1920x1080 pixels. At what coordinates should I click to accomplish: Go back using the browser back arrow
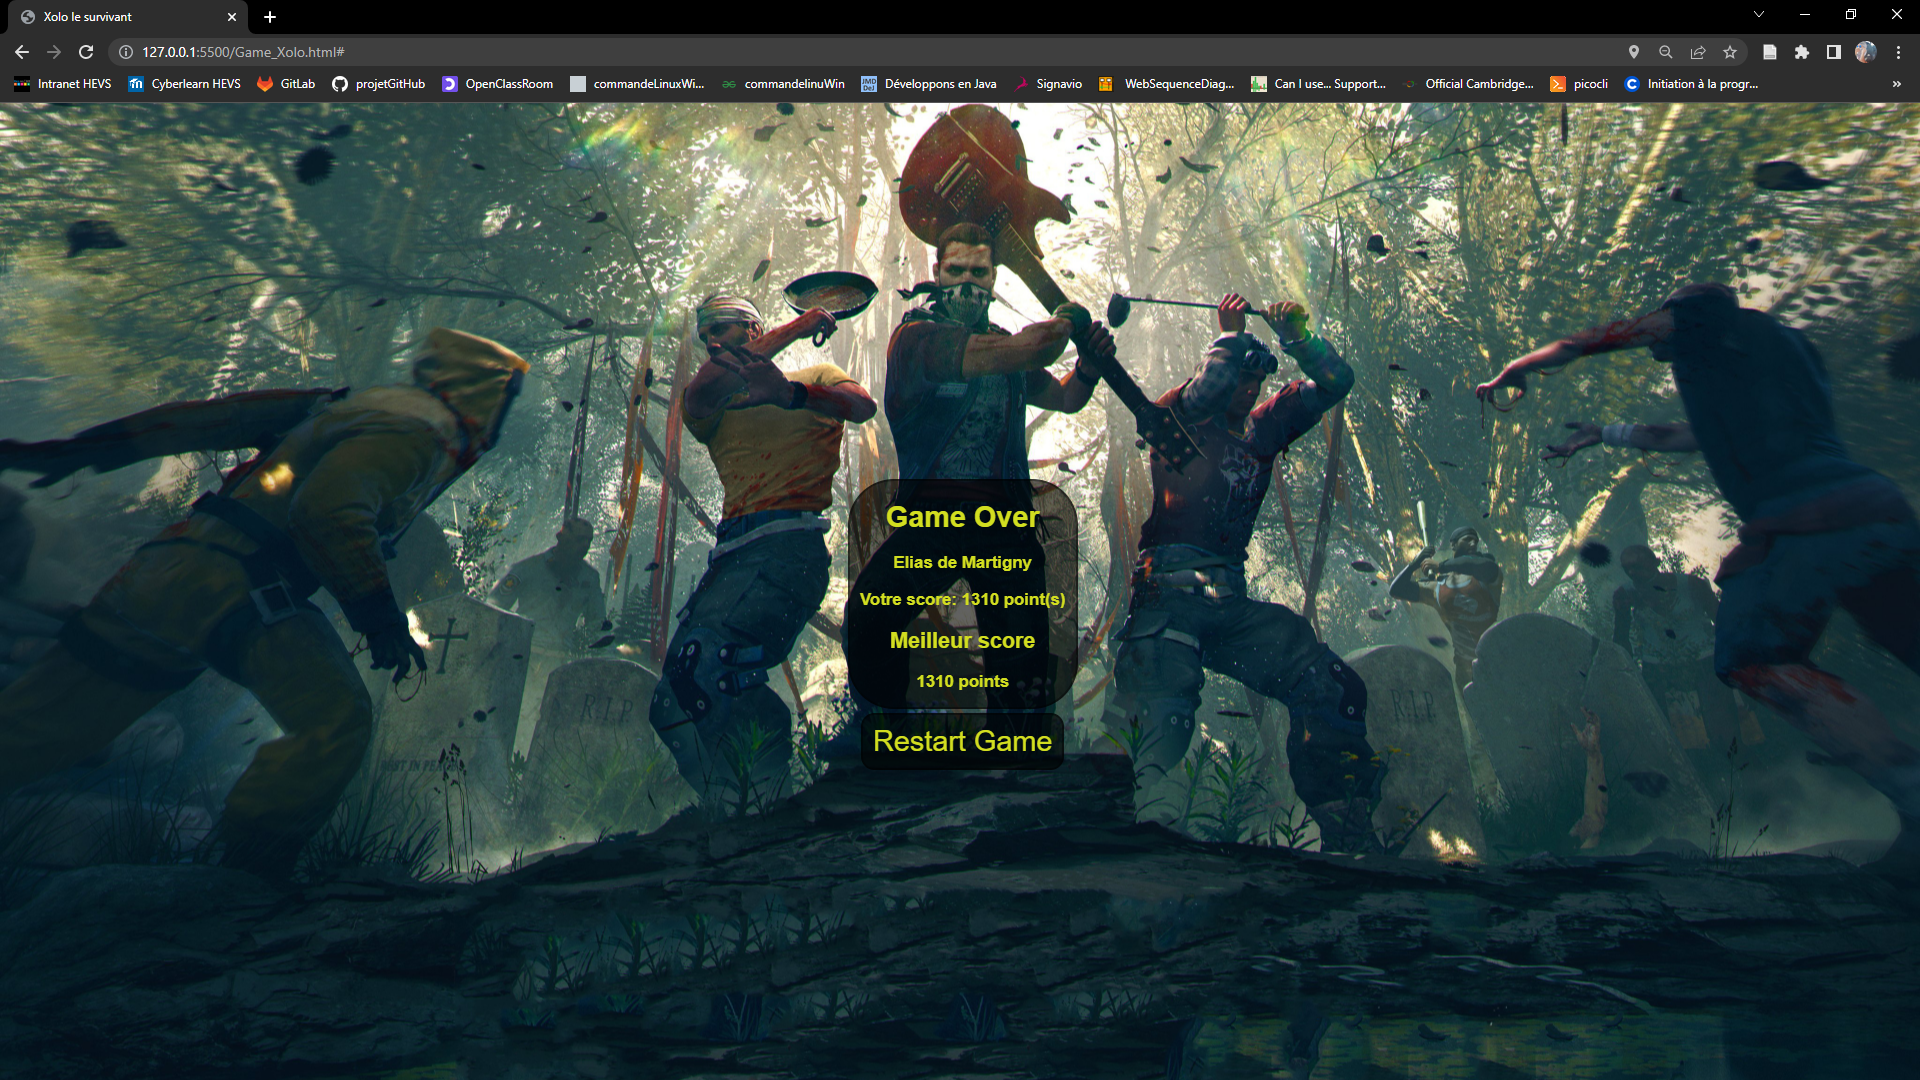pos(22,52)
